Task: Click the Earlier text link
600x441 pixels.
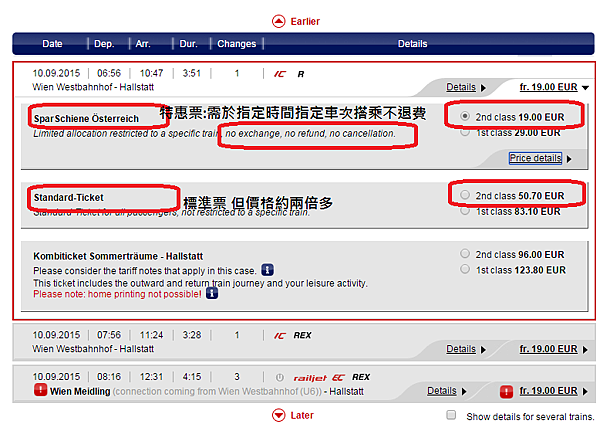Action: point(305,21)
